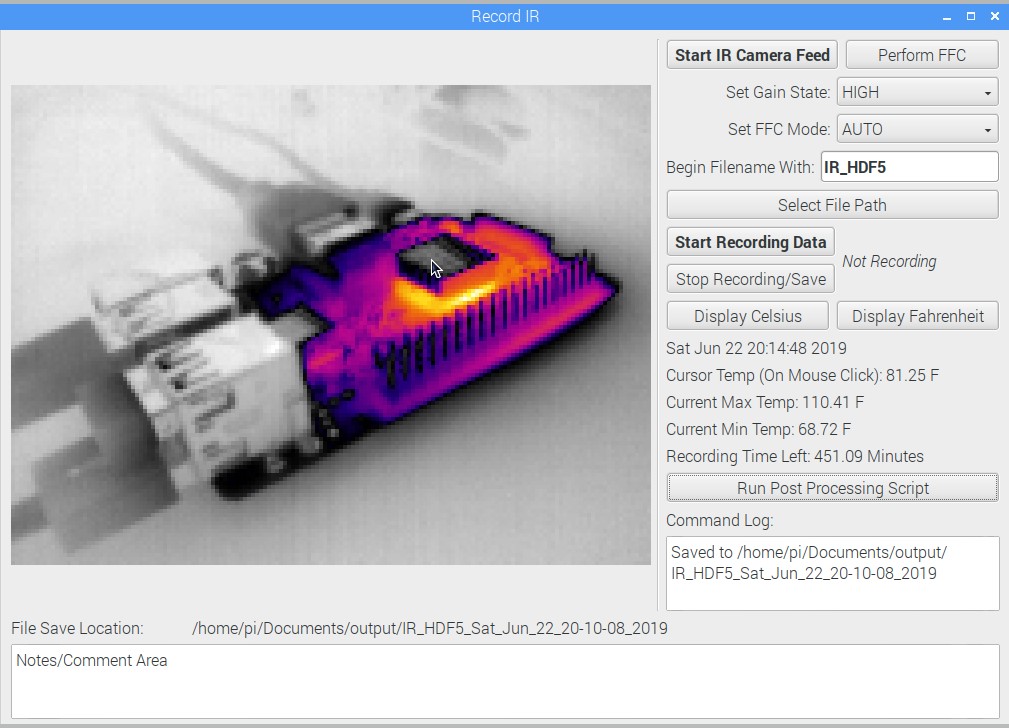This screenshot has width=1009, height=728.
Task: Click Start IR Camera Feed button
Action: click(752, 55)
